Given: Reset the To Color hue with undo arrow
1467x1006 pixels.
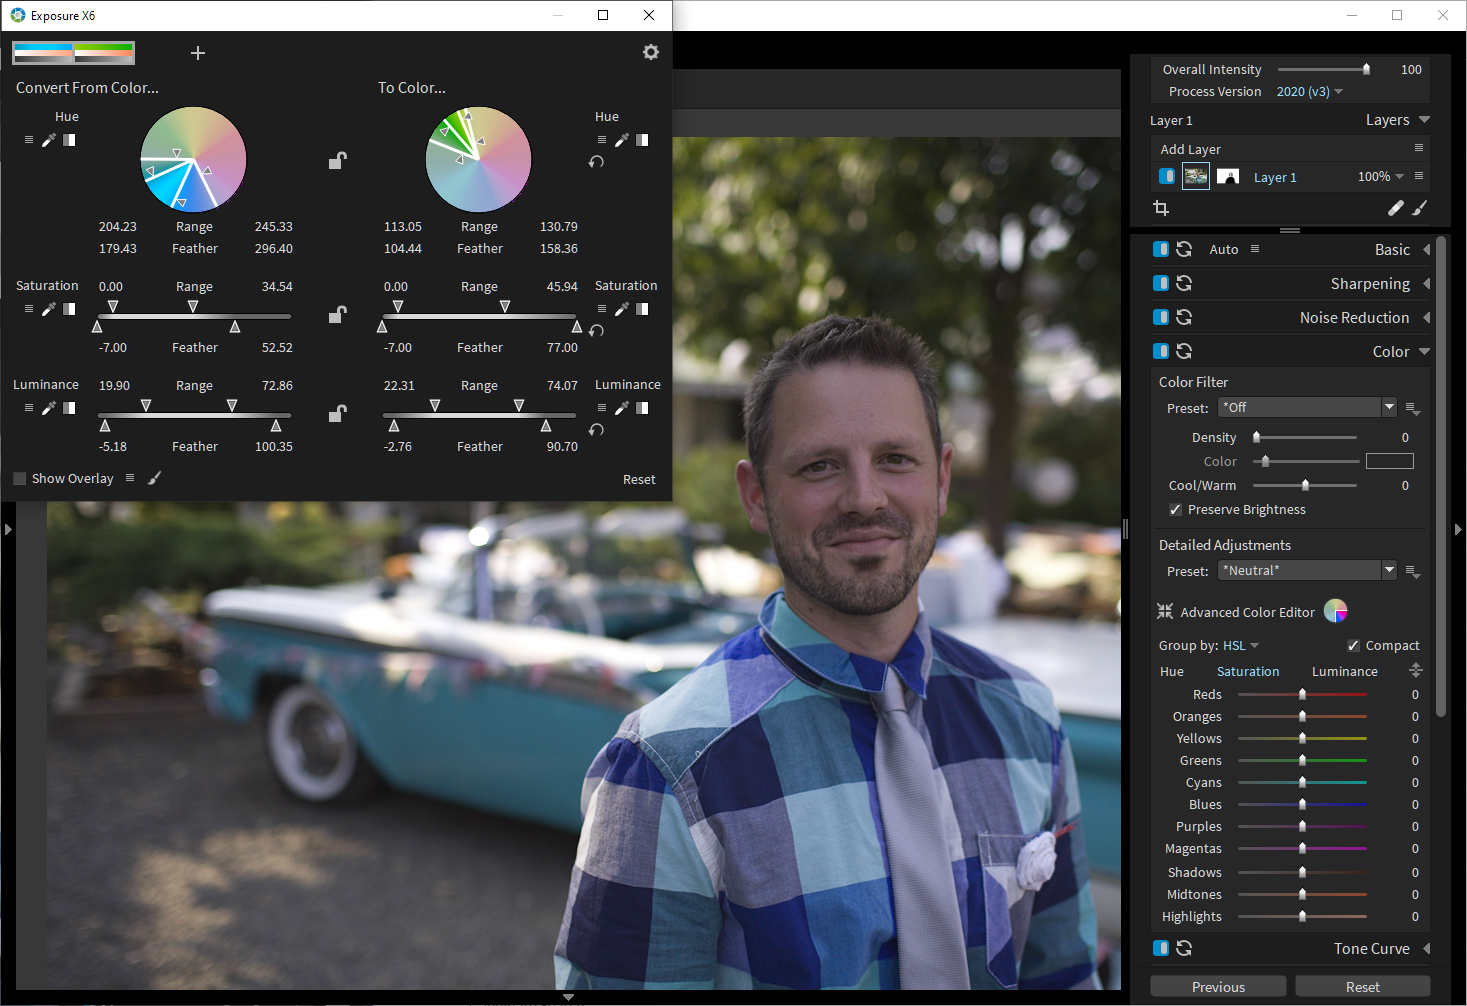Looking at the screenshot, I should [x=596, y=162].
